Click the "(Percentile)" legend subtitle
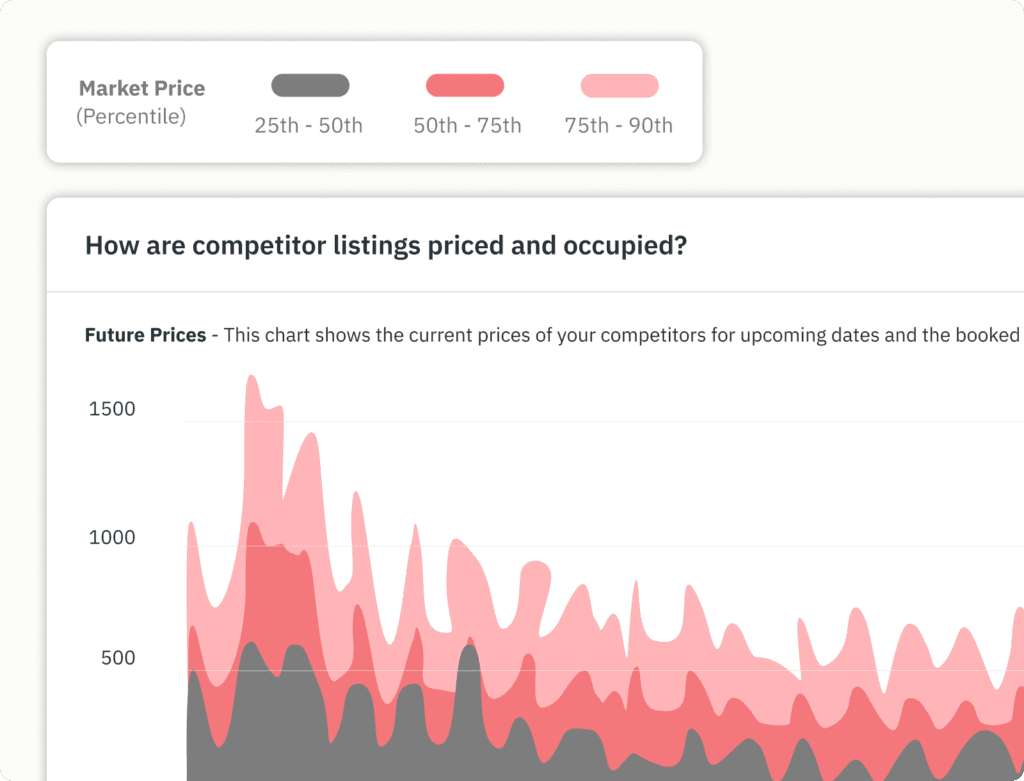 click(x=131, y=117)
